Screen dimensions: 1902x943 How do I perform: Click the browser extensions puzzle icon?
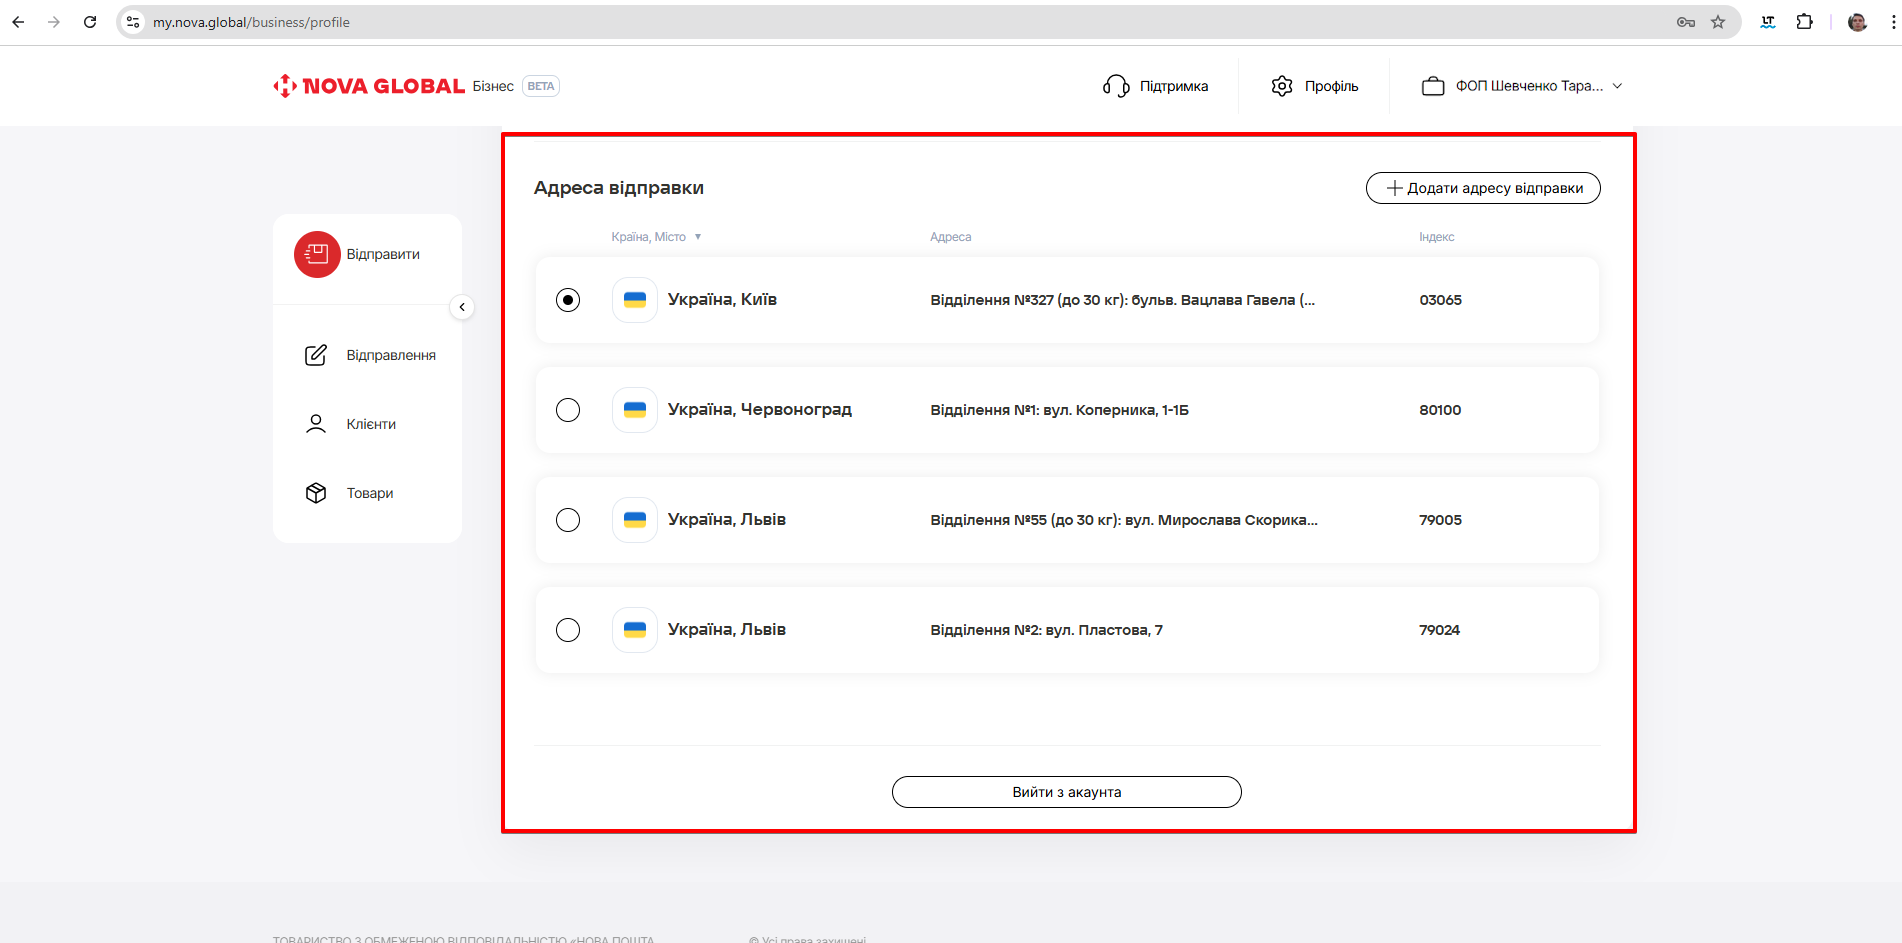1804,22
